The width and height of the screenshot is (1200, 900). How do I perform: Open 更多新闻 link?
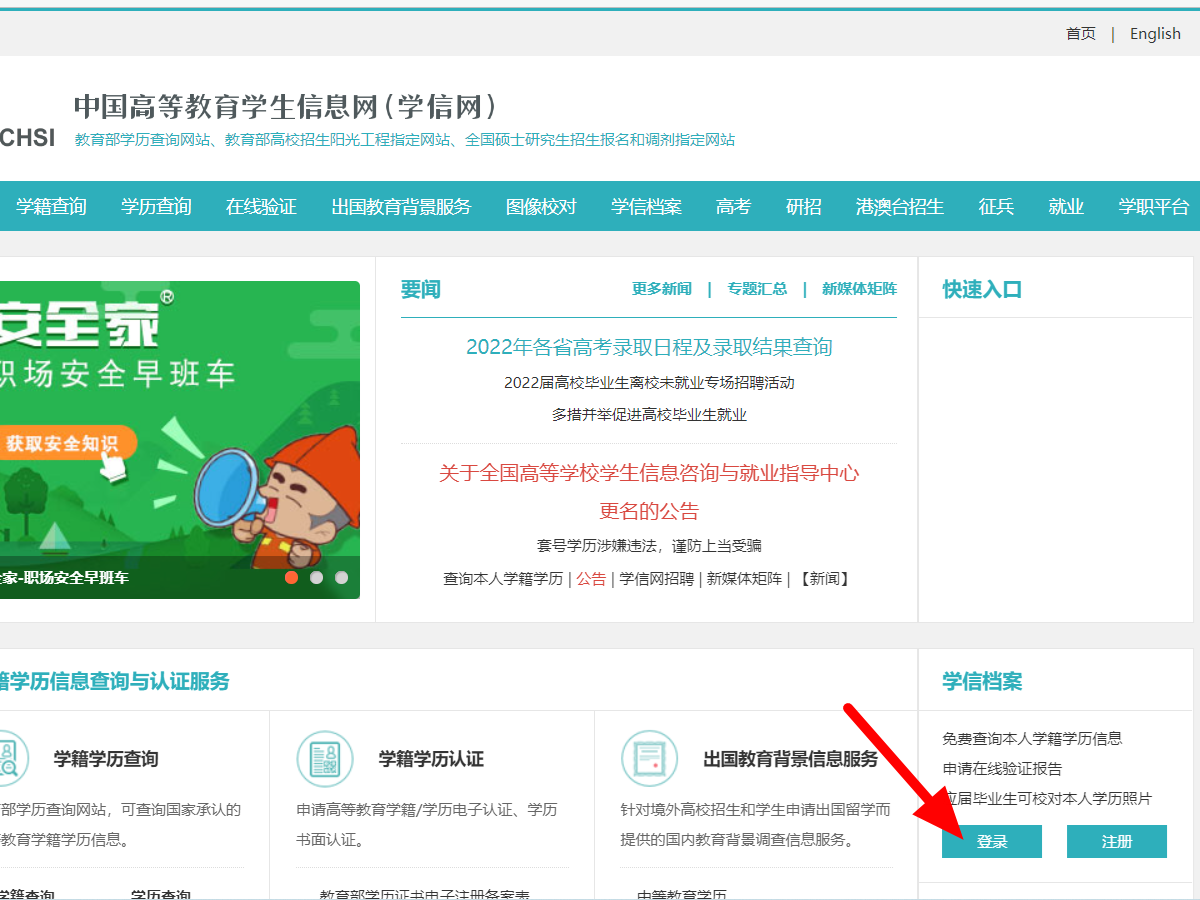coord(662,289)
